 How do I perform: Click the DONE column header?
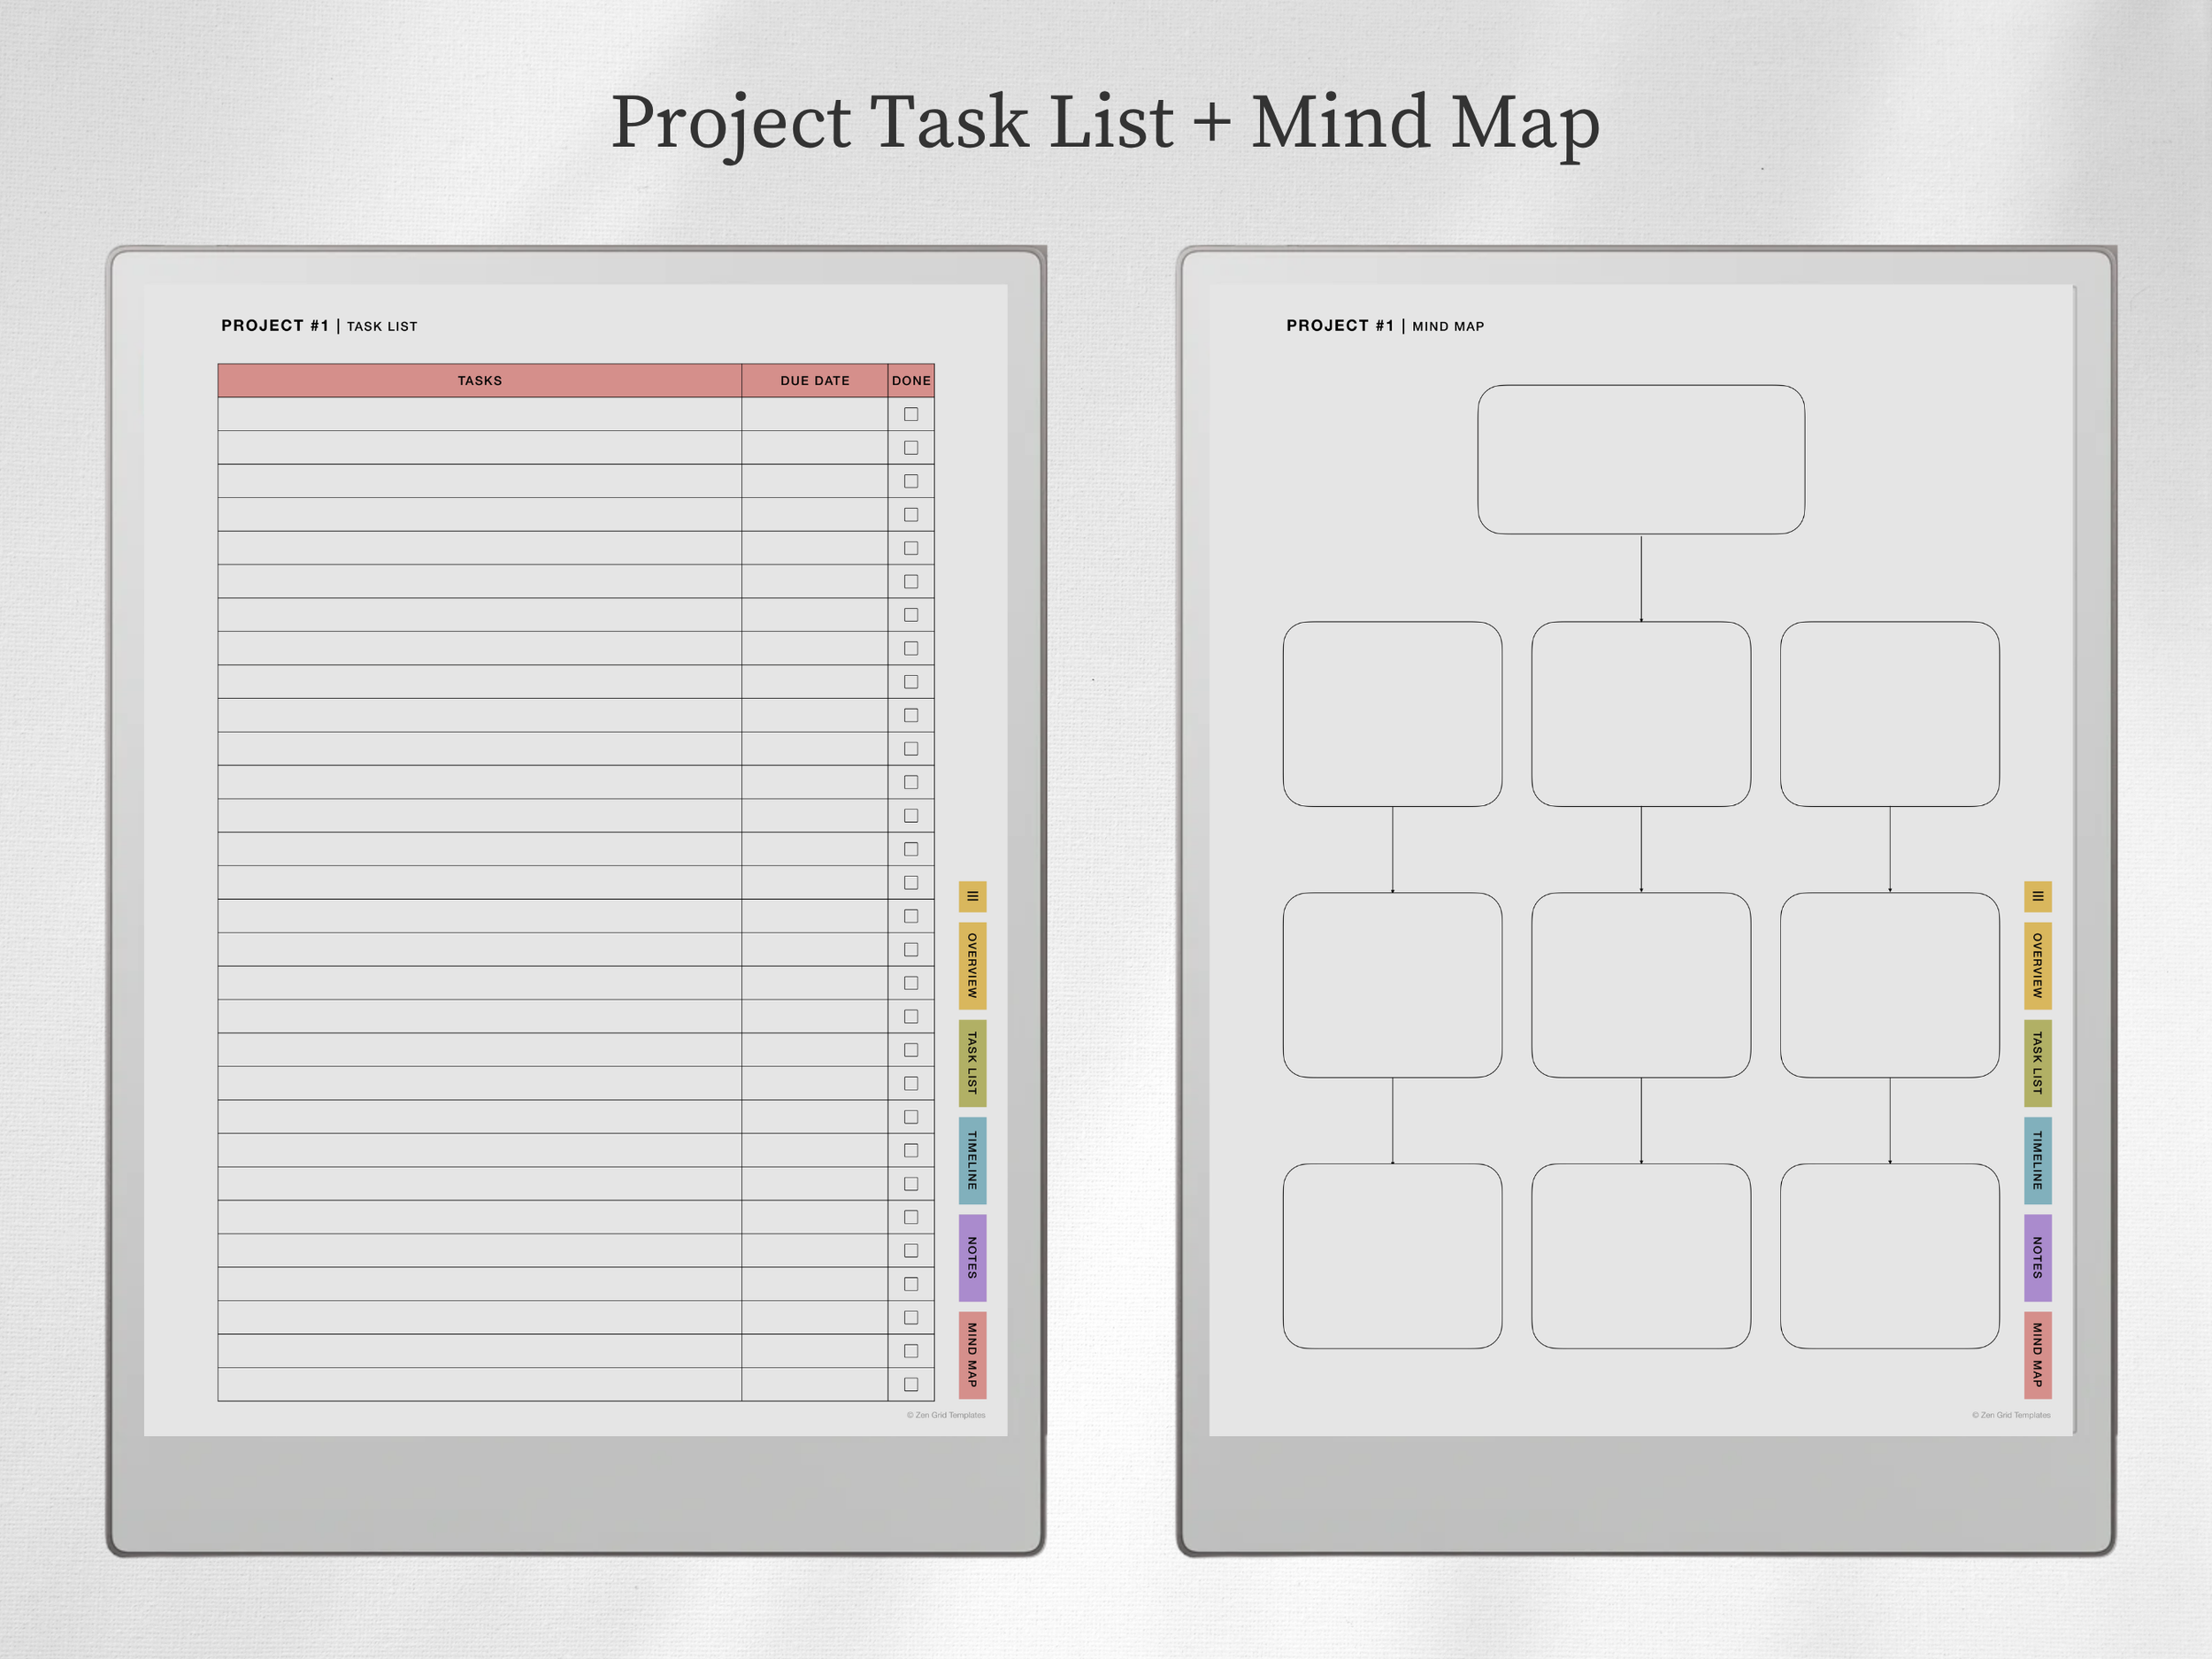coord(911,380)
